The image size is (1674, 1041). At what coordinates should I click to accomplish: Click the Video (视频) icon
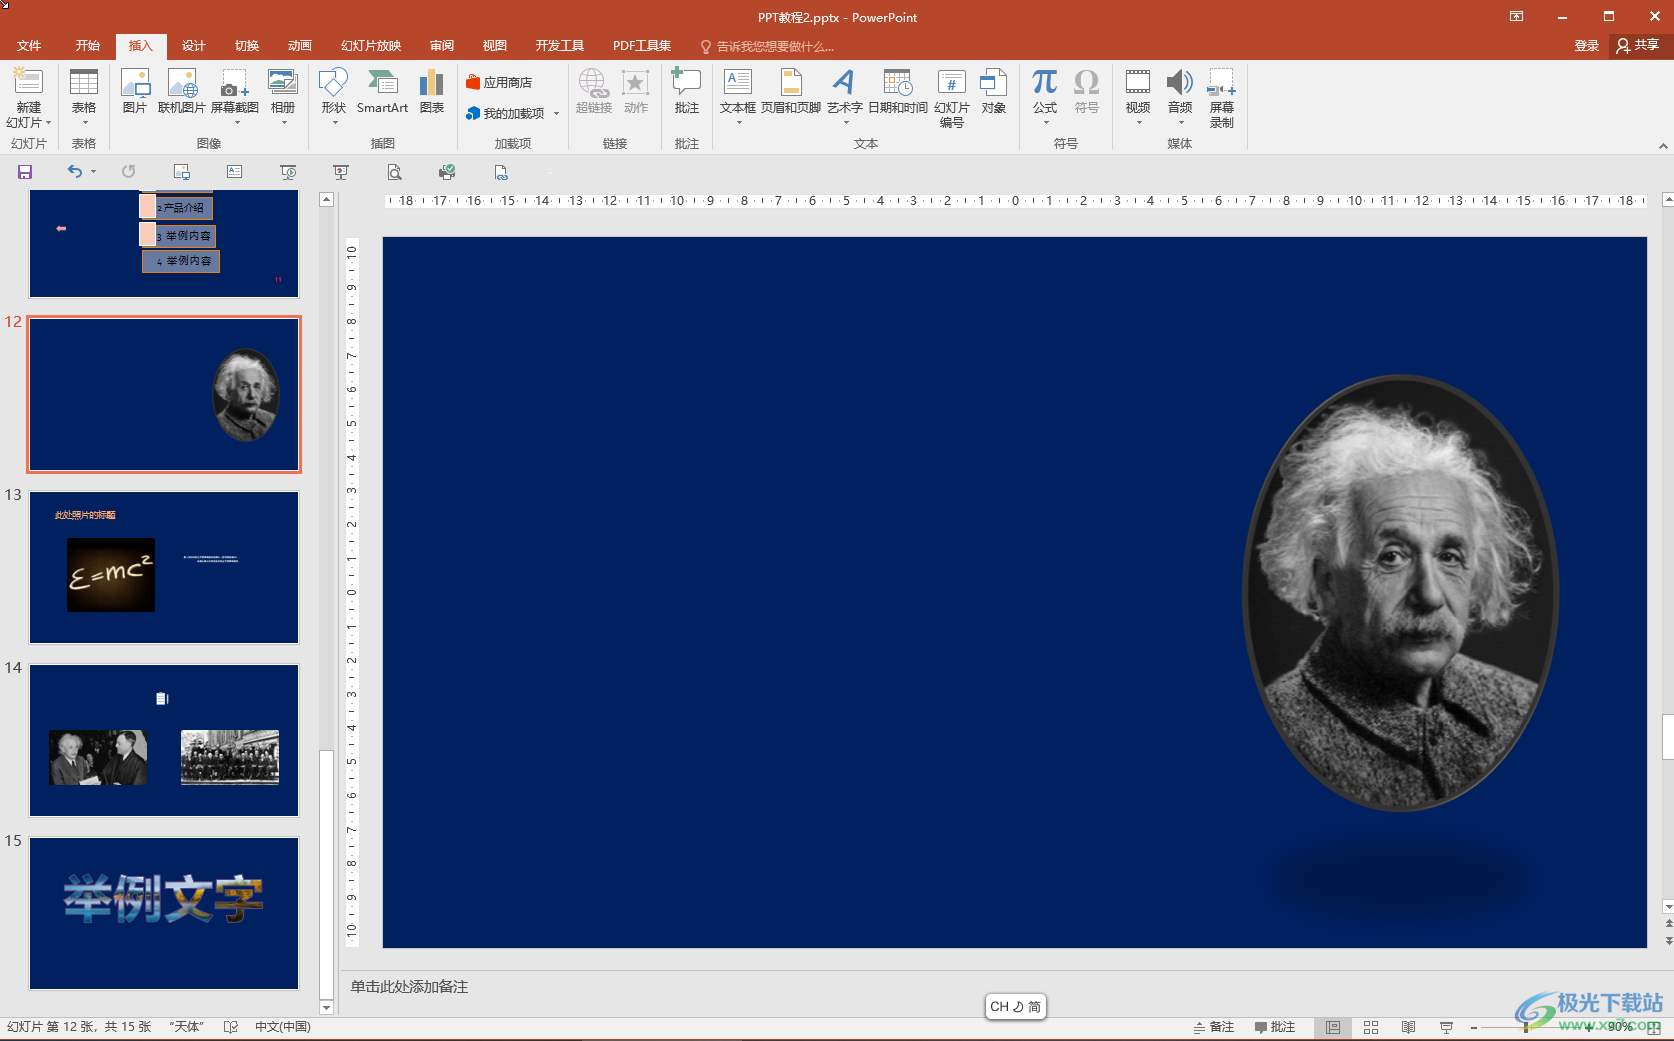coord(1138,82)
